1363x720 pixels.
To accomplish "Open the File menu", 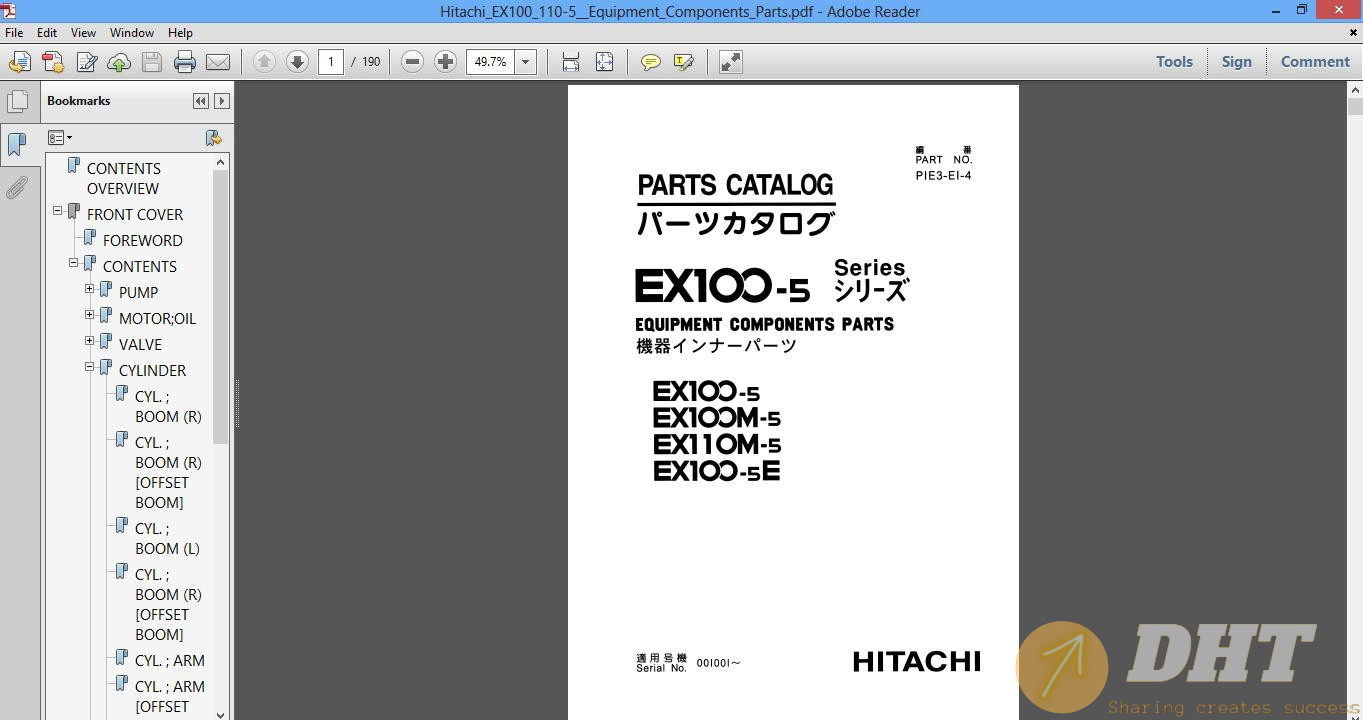I will (x=14, y=33).
